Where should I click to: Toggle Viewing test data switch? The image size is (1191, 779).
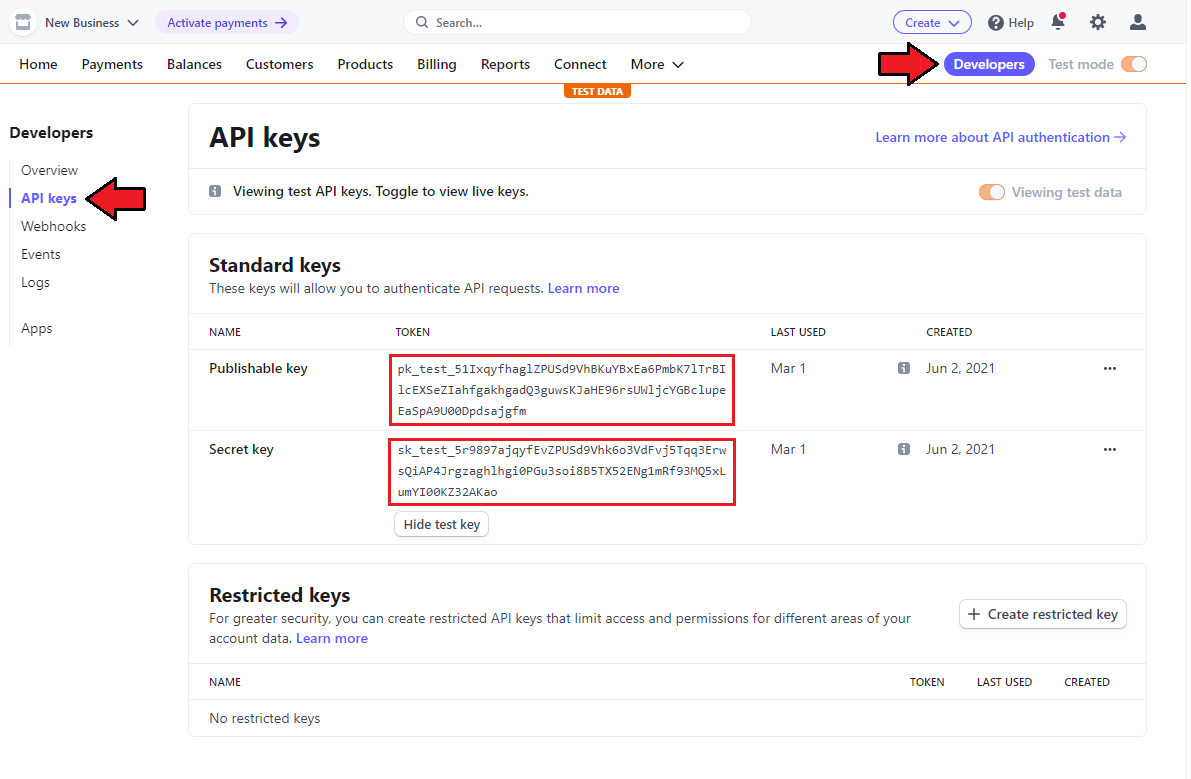[994, 193]
